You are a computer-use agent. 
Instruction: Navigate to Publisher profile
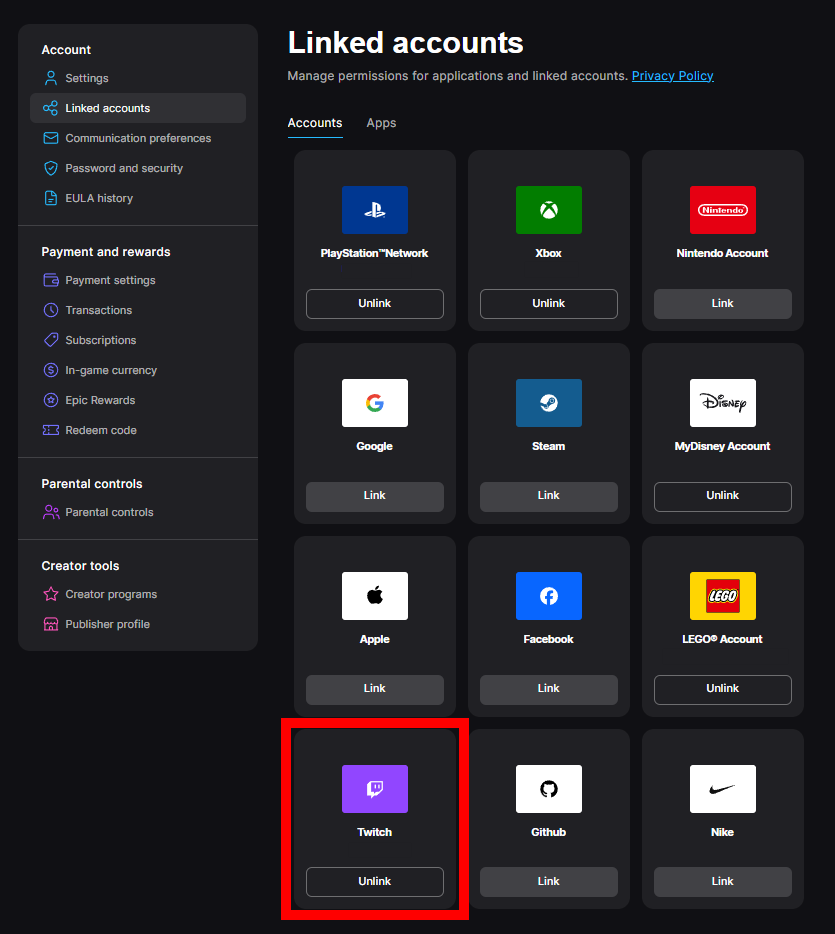[x=107, y=624]
